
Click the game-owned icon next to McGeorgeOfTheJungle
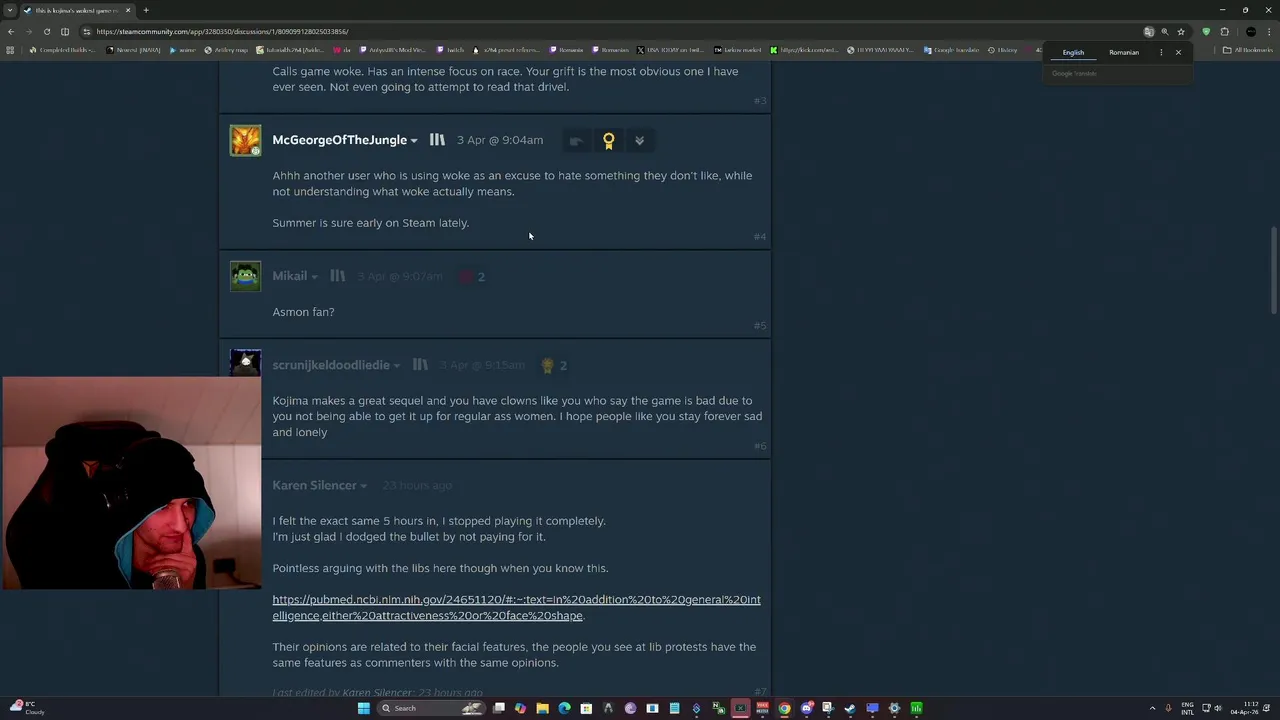[x=437, y=140]
